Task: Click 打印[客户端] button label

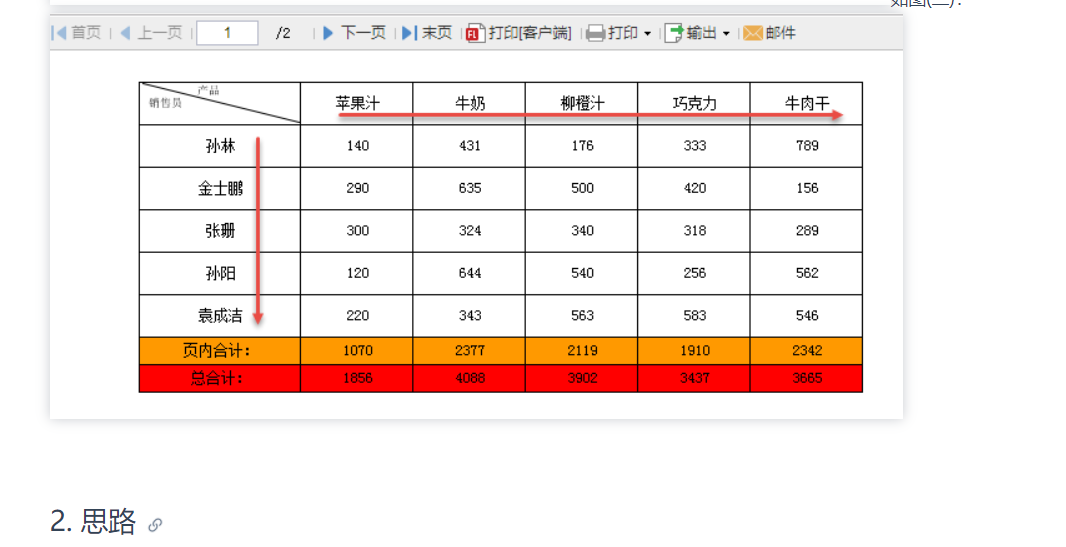Action: pos(530,33)
